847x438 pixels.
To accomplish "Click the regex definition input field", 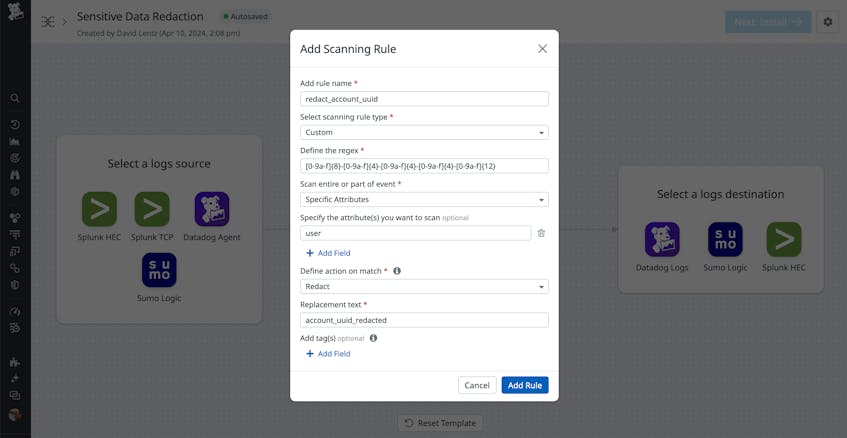I will pyautogui.click(x=424, y=166).
